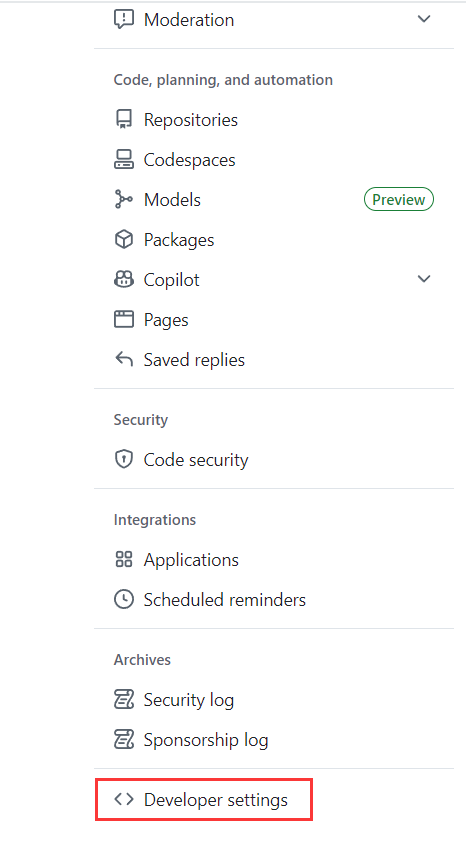Click the Applications grid icon
The height and width of the screenshot is (858, 466).
pos(124,559)
